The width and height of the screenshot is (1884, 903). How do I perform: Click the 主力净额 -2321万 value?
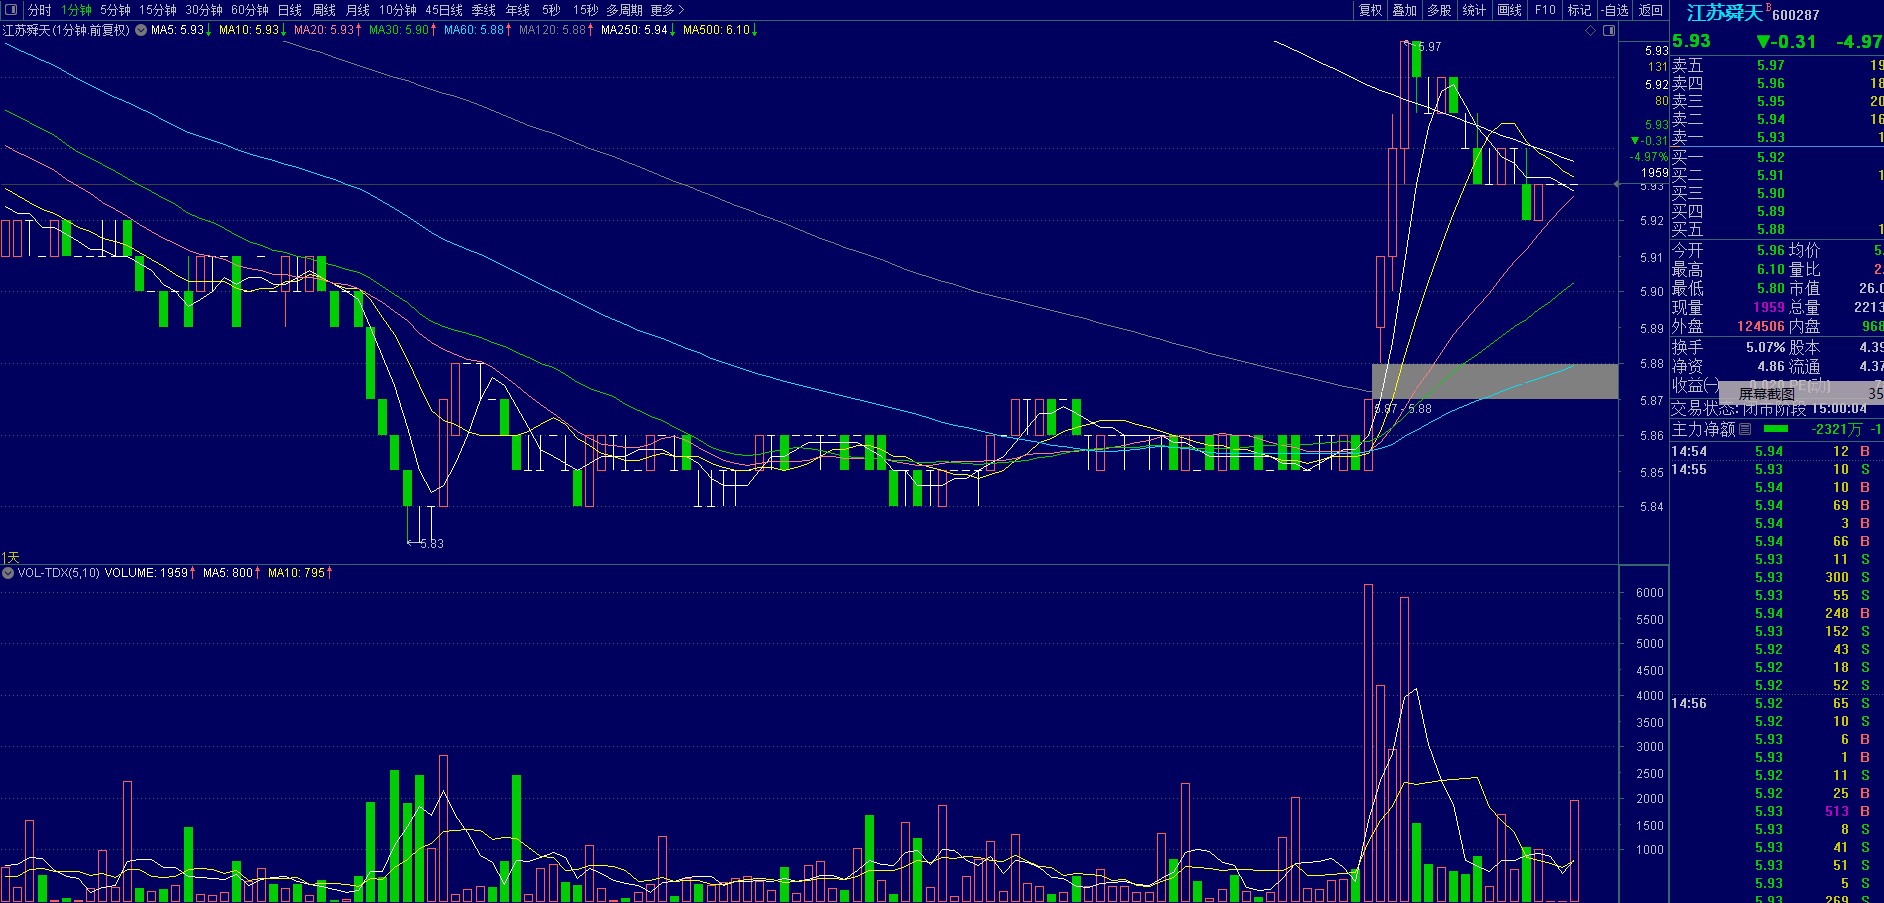(1836, 429)
